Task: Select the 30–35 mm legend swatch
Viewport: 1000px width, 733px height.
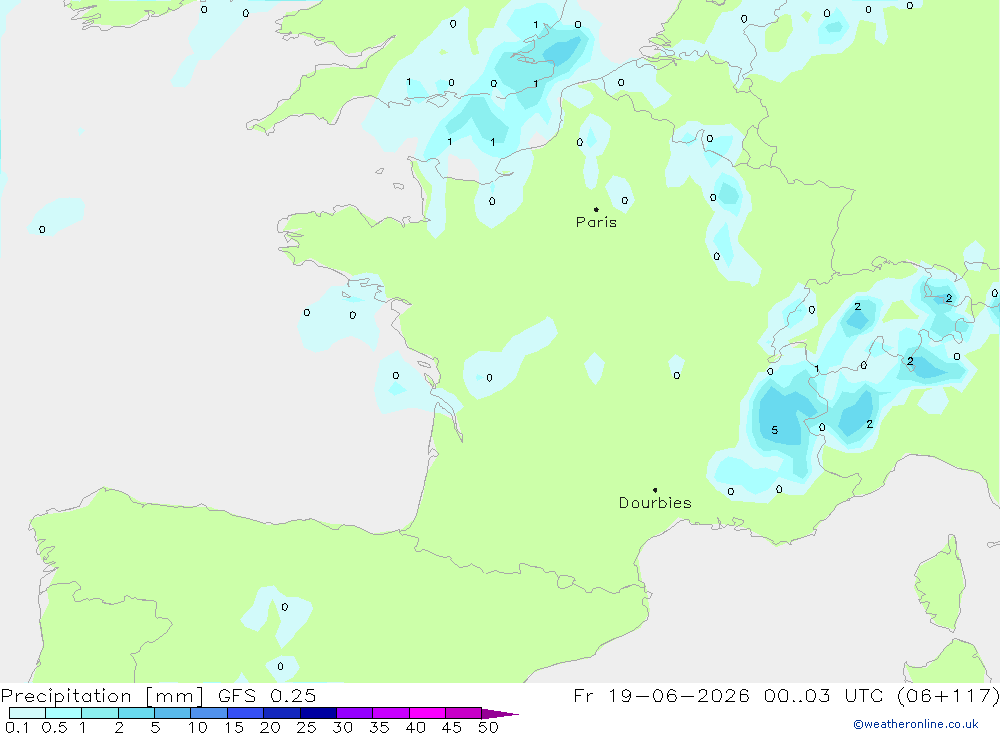Action: (x=355, y=713)
